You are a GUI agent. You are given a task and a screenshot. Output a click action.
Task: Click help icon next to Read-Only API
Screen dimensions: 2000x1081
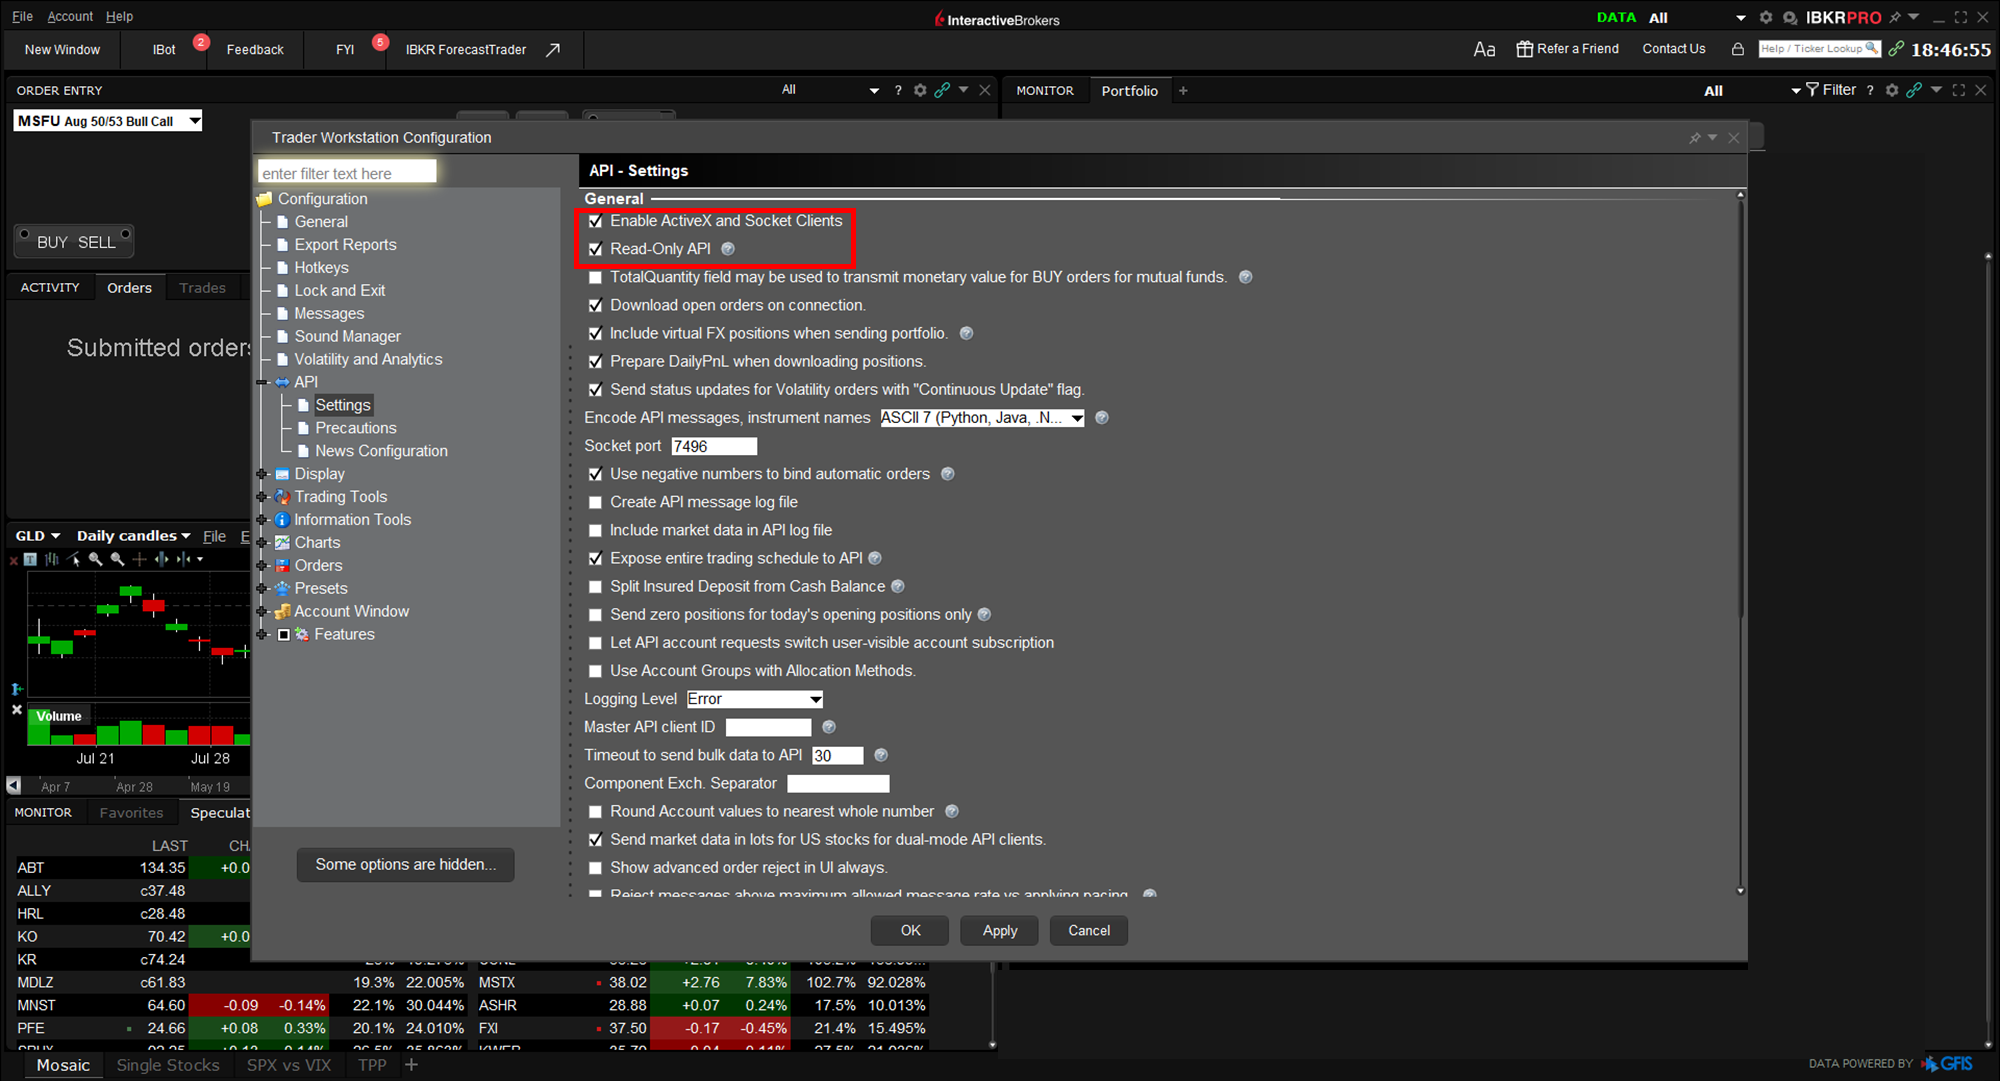coord(728,249)
